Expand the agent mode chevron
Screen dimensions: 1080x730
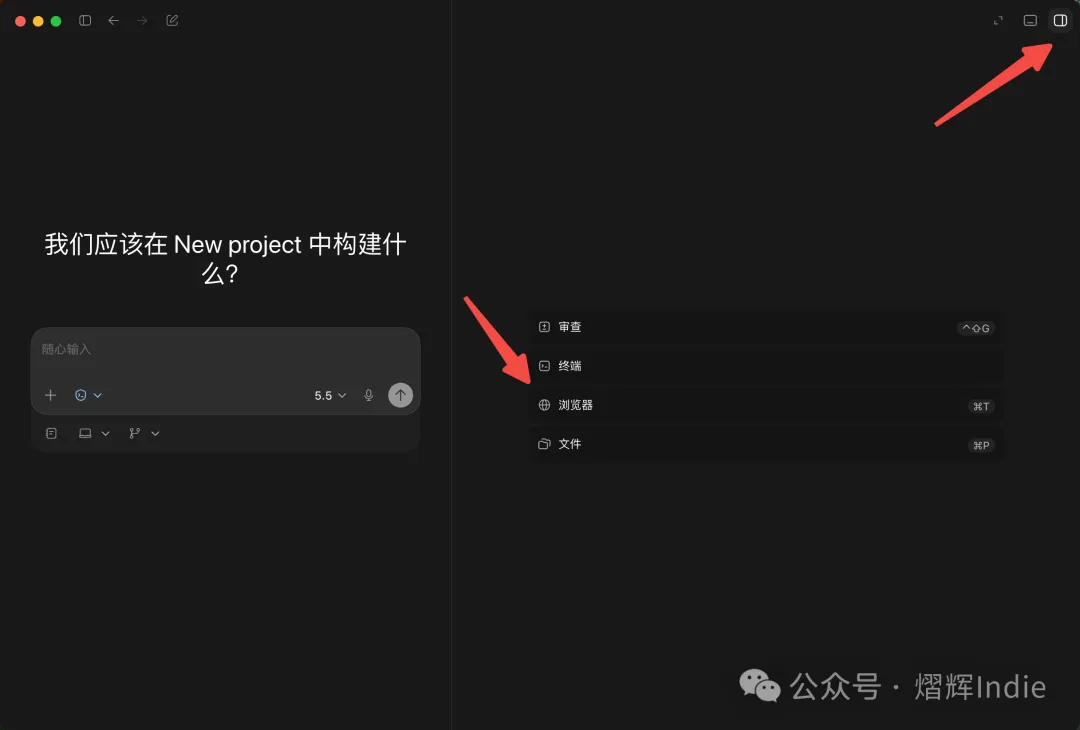[x=98, y=395]
